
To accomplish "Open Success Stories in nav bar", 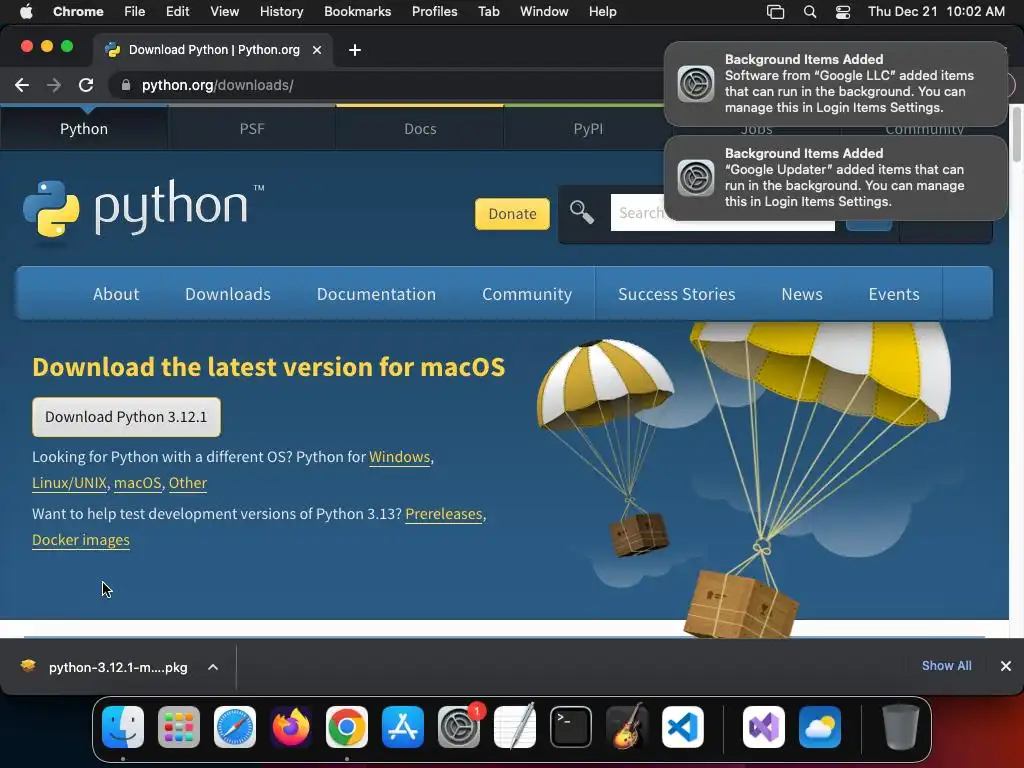I will pos(677,294).
